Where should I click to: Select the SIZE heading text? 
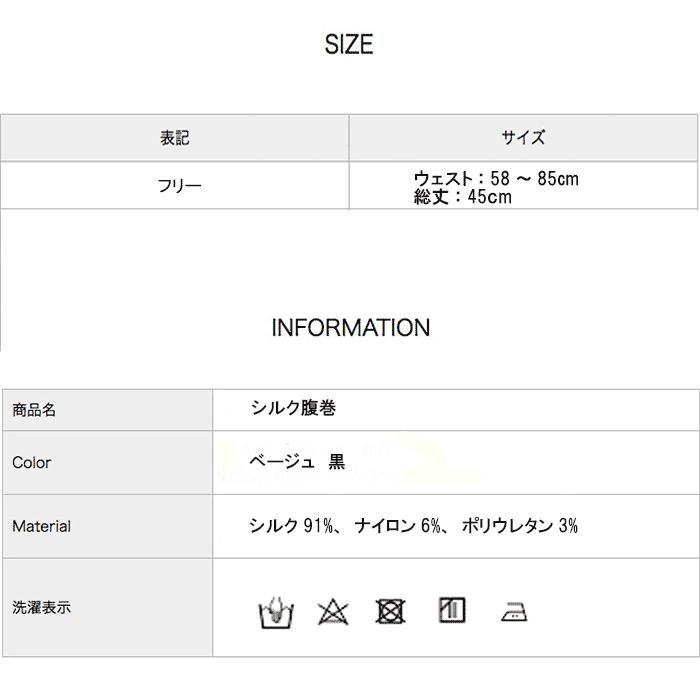349,45
